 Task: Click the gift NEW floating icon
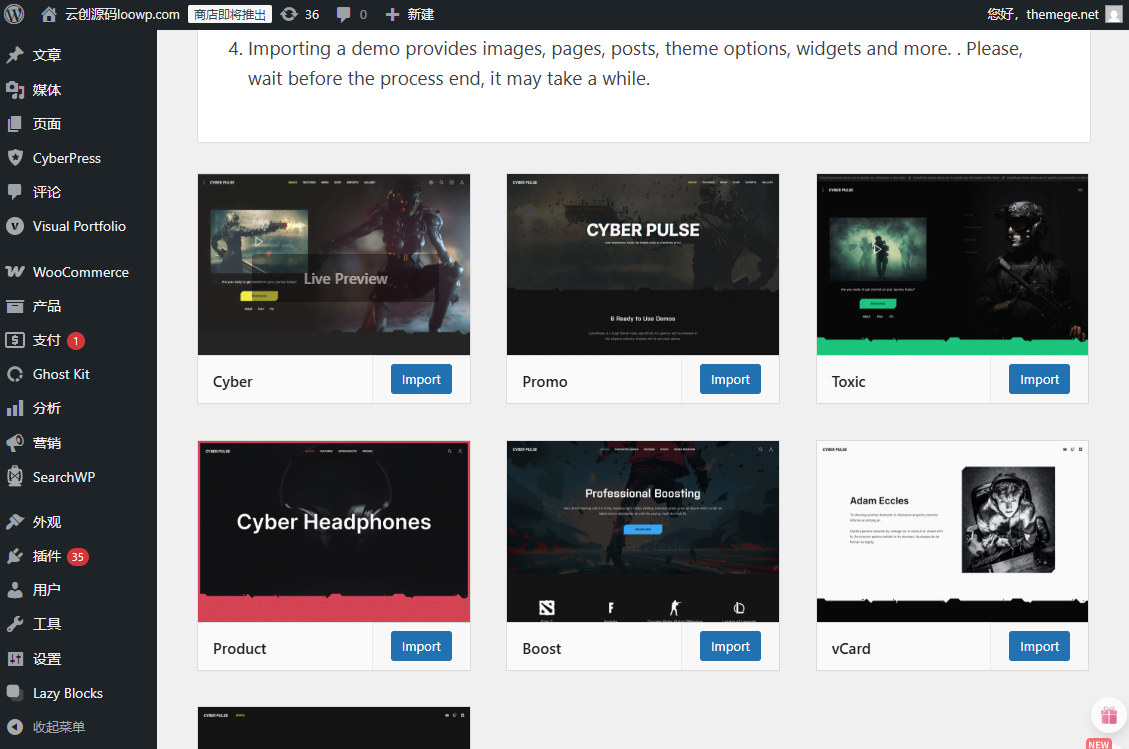pos(1108,716)
